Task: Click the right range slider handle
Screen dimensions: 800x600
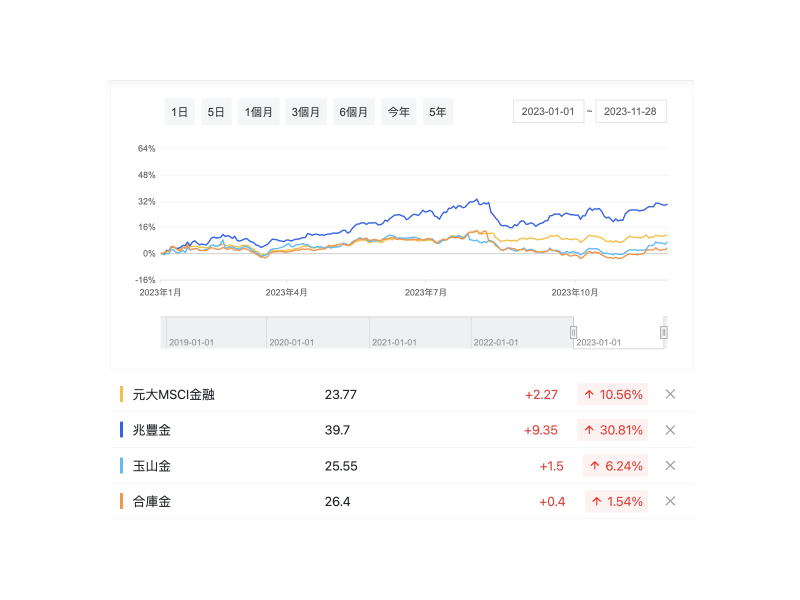Action: (x=663, y=332)
